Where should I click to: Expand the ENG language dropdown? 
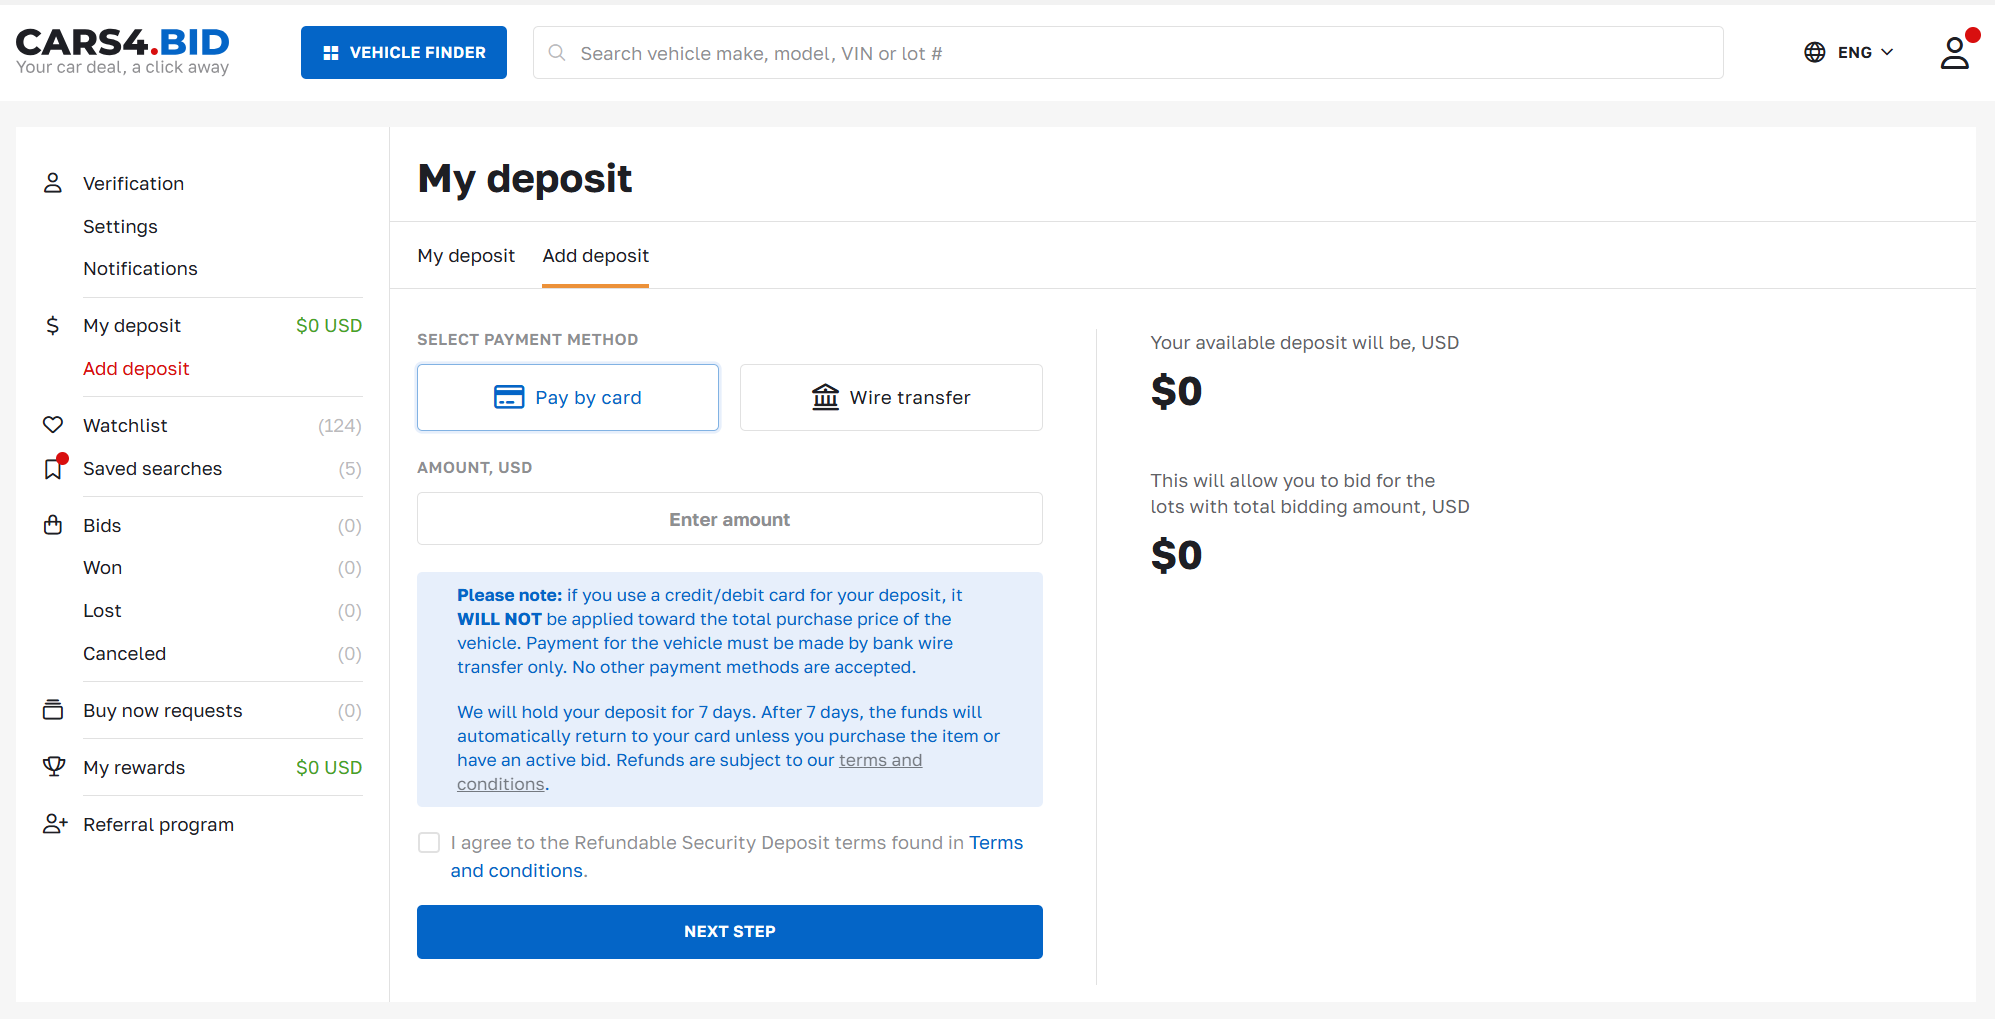point(1865,53)
